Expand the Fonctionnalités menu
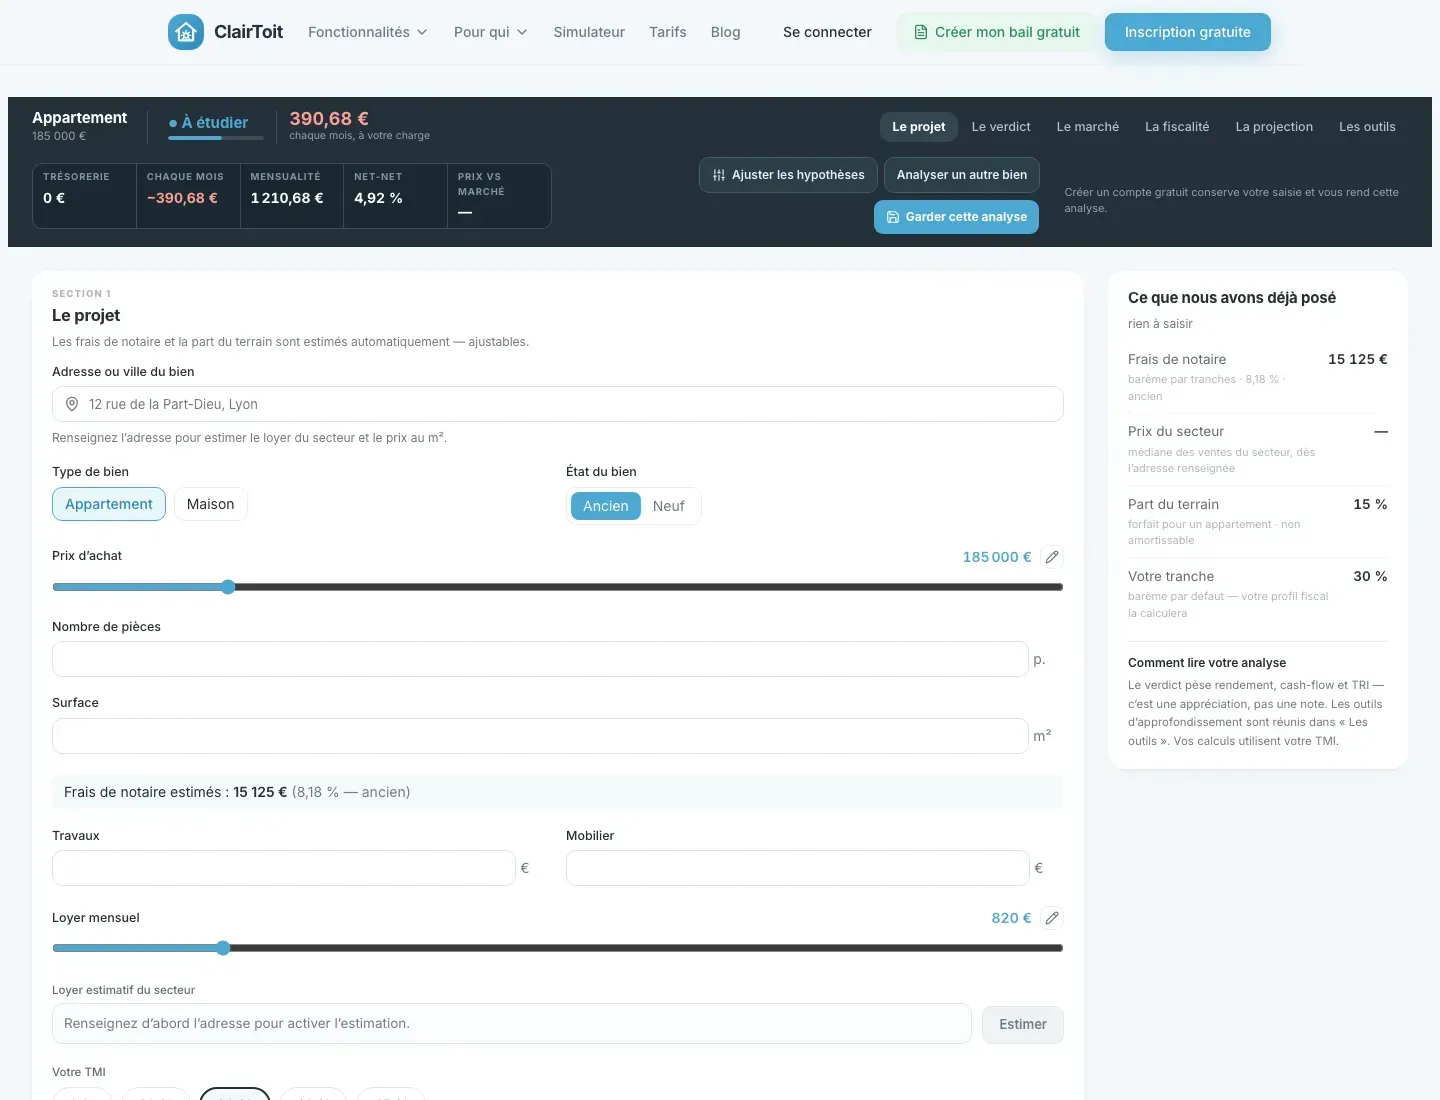Image resolution: width=1440 pixels, height=1100 pixels. click(368, 32)
